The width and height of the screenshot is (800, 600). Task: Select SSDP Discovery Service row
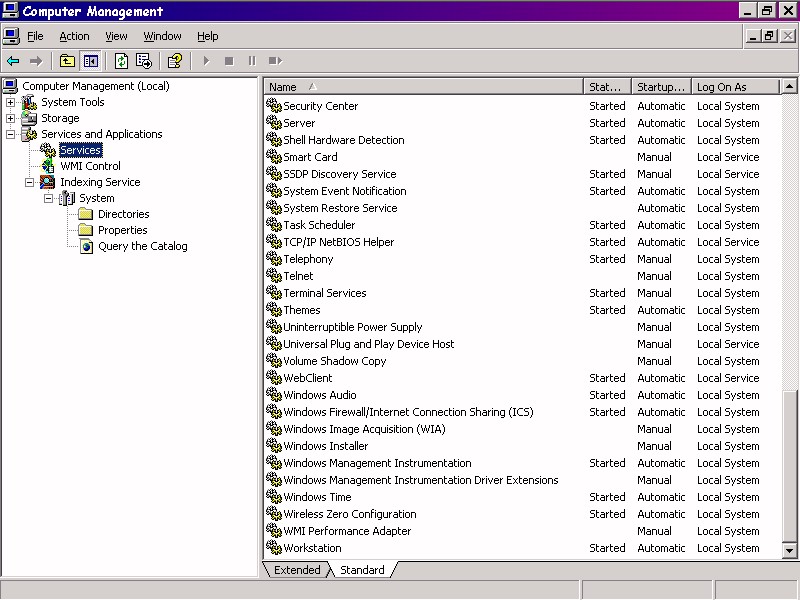click(522, 173)
